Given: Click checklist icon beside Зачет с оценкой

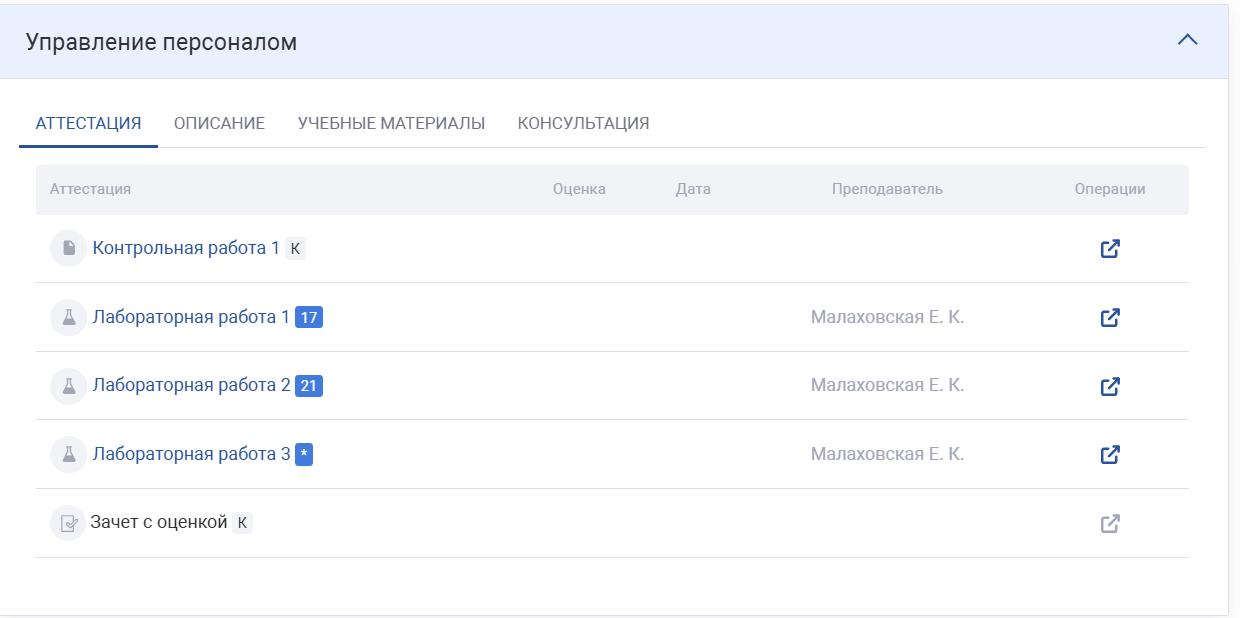Looking at the screenshot, I should pyautogui.click(x=68, y=523).
